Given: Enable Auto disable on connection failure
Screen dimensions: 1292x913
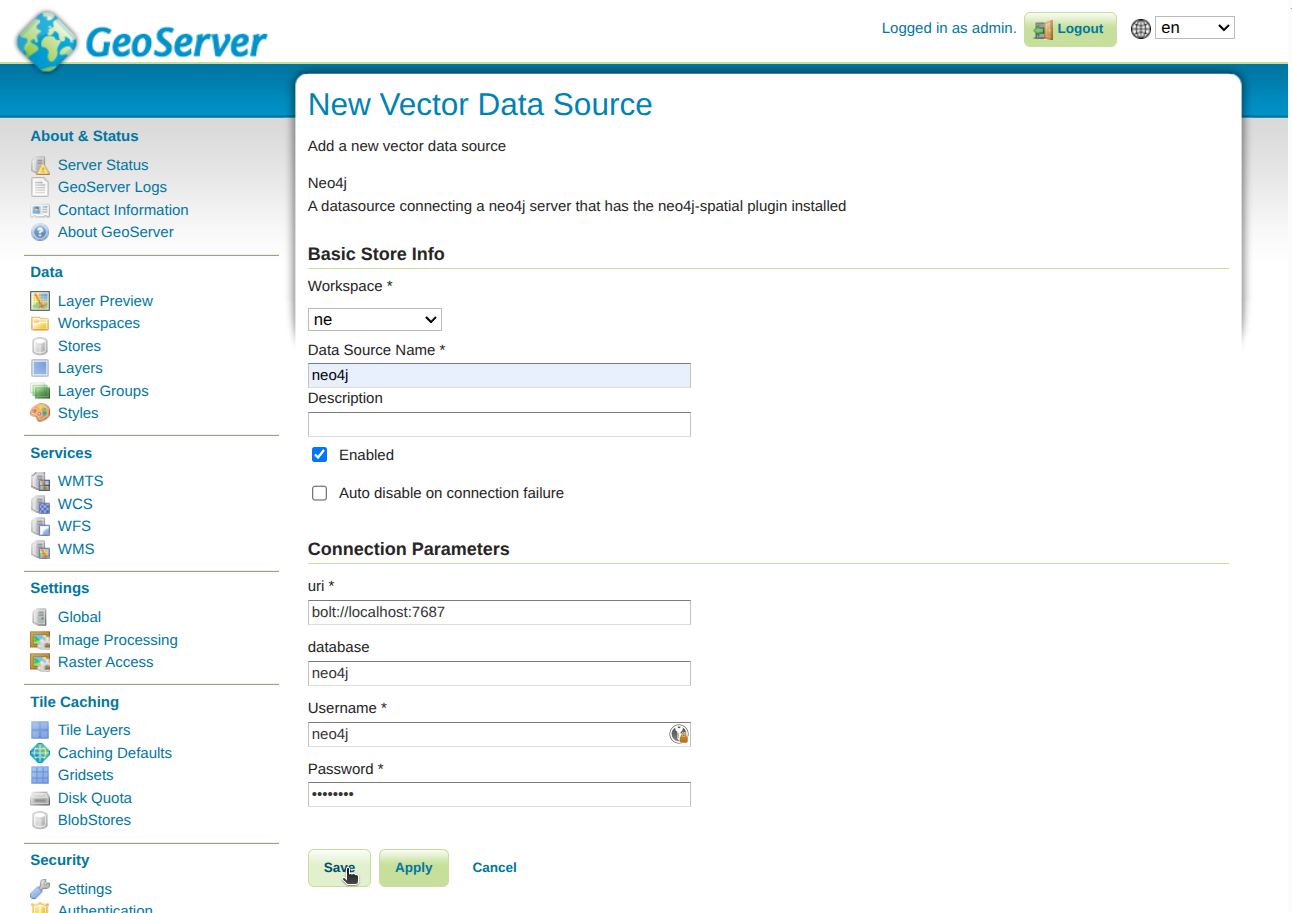Looking at the screenshot, I should 319,492.
